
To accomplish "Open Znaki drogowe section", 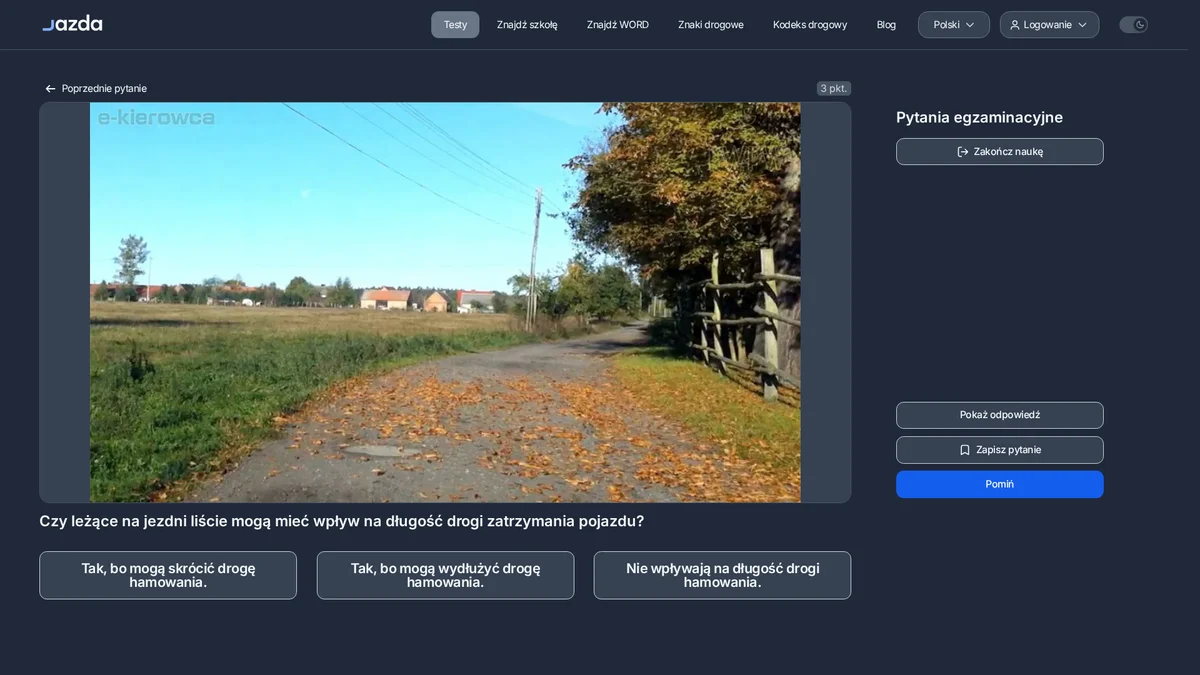I will 711,25.
